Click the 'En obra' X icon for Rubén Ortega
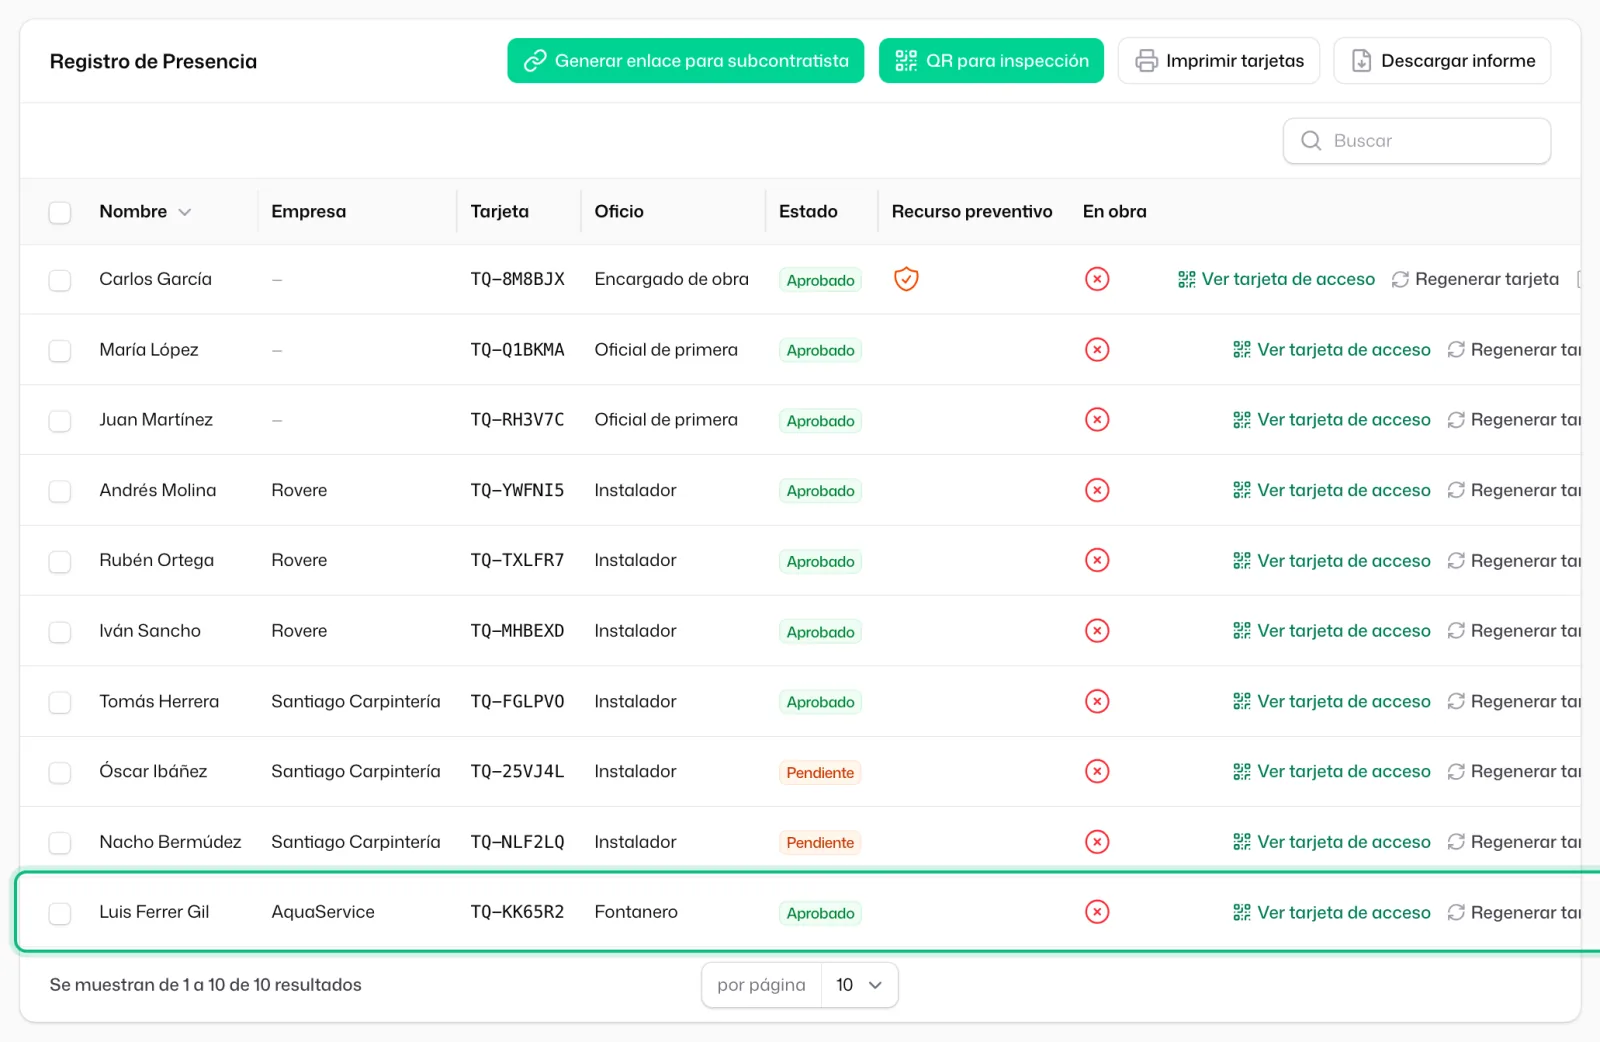Image resolution: width=1600 pixels, height=1042 pixels. [1097, 560]
